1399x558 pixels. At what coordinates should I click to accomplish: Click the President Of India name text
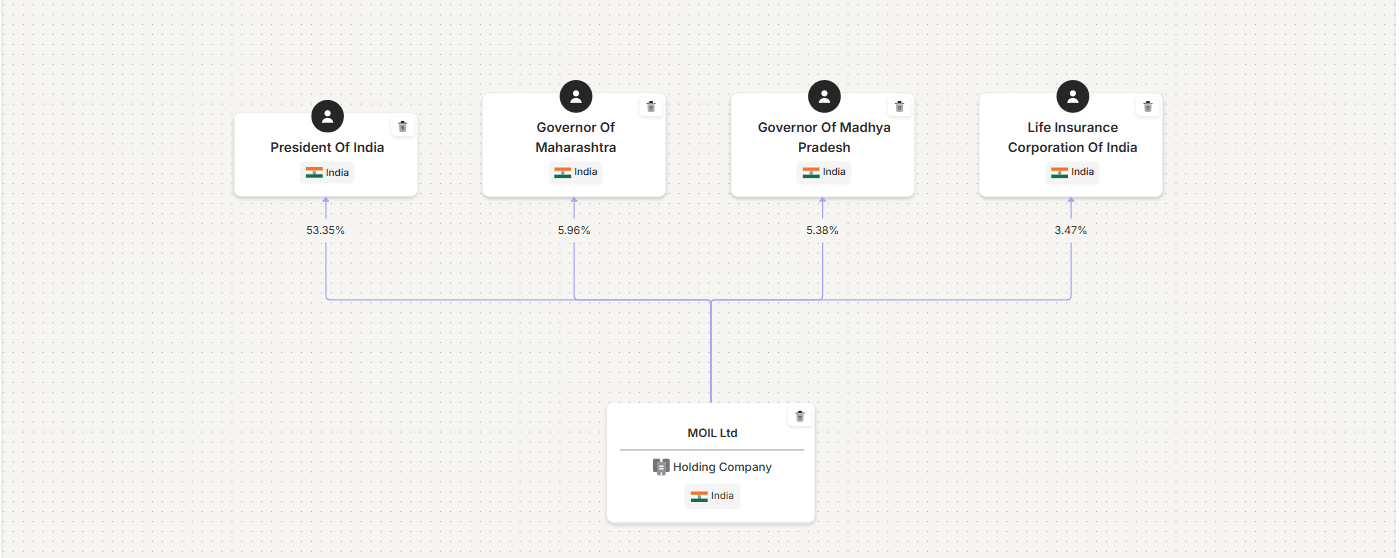click(x=327, y=148)
